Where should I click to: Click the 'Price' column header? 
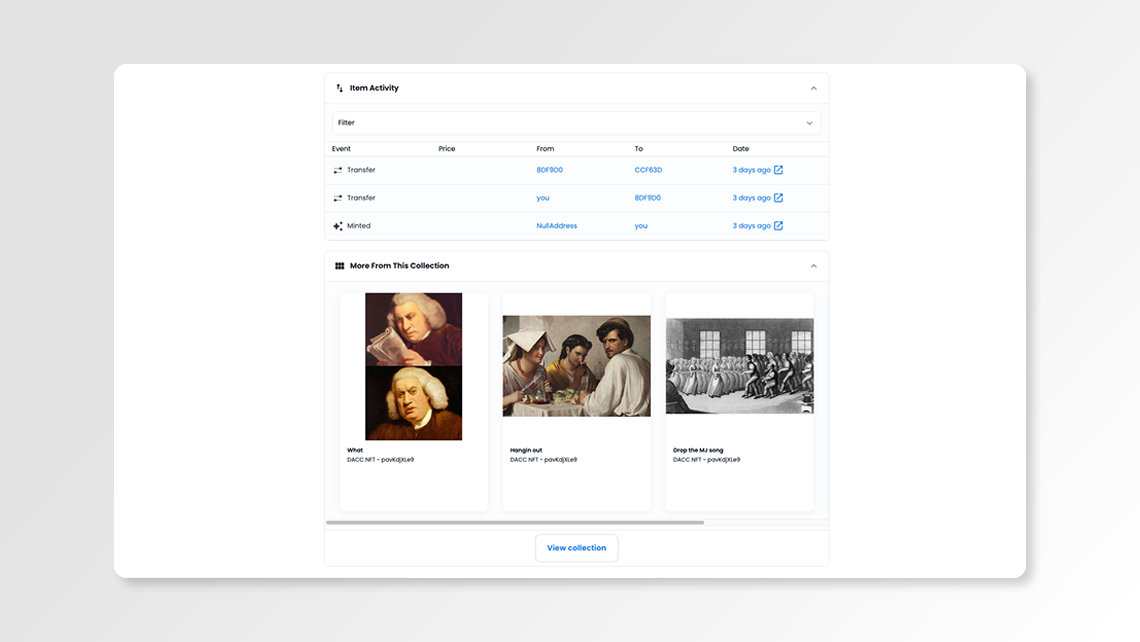point(447,149)
